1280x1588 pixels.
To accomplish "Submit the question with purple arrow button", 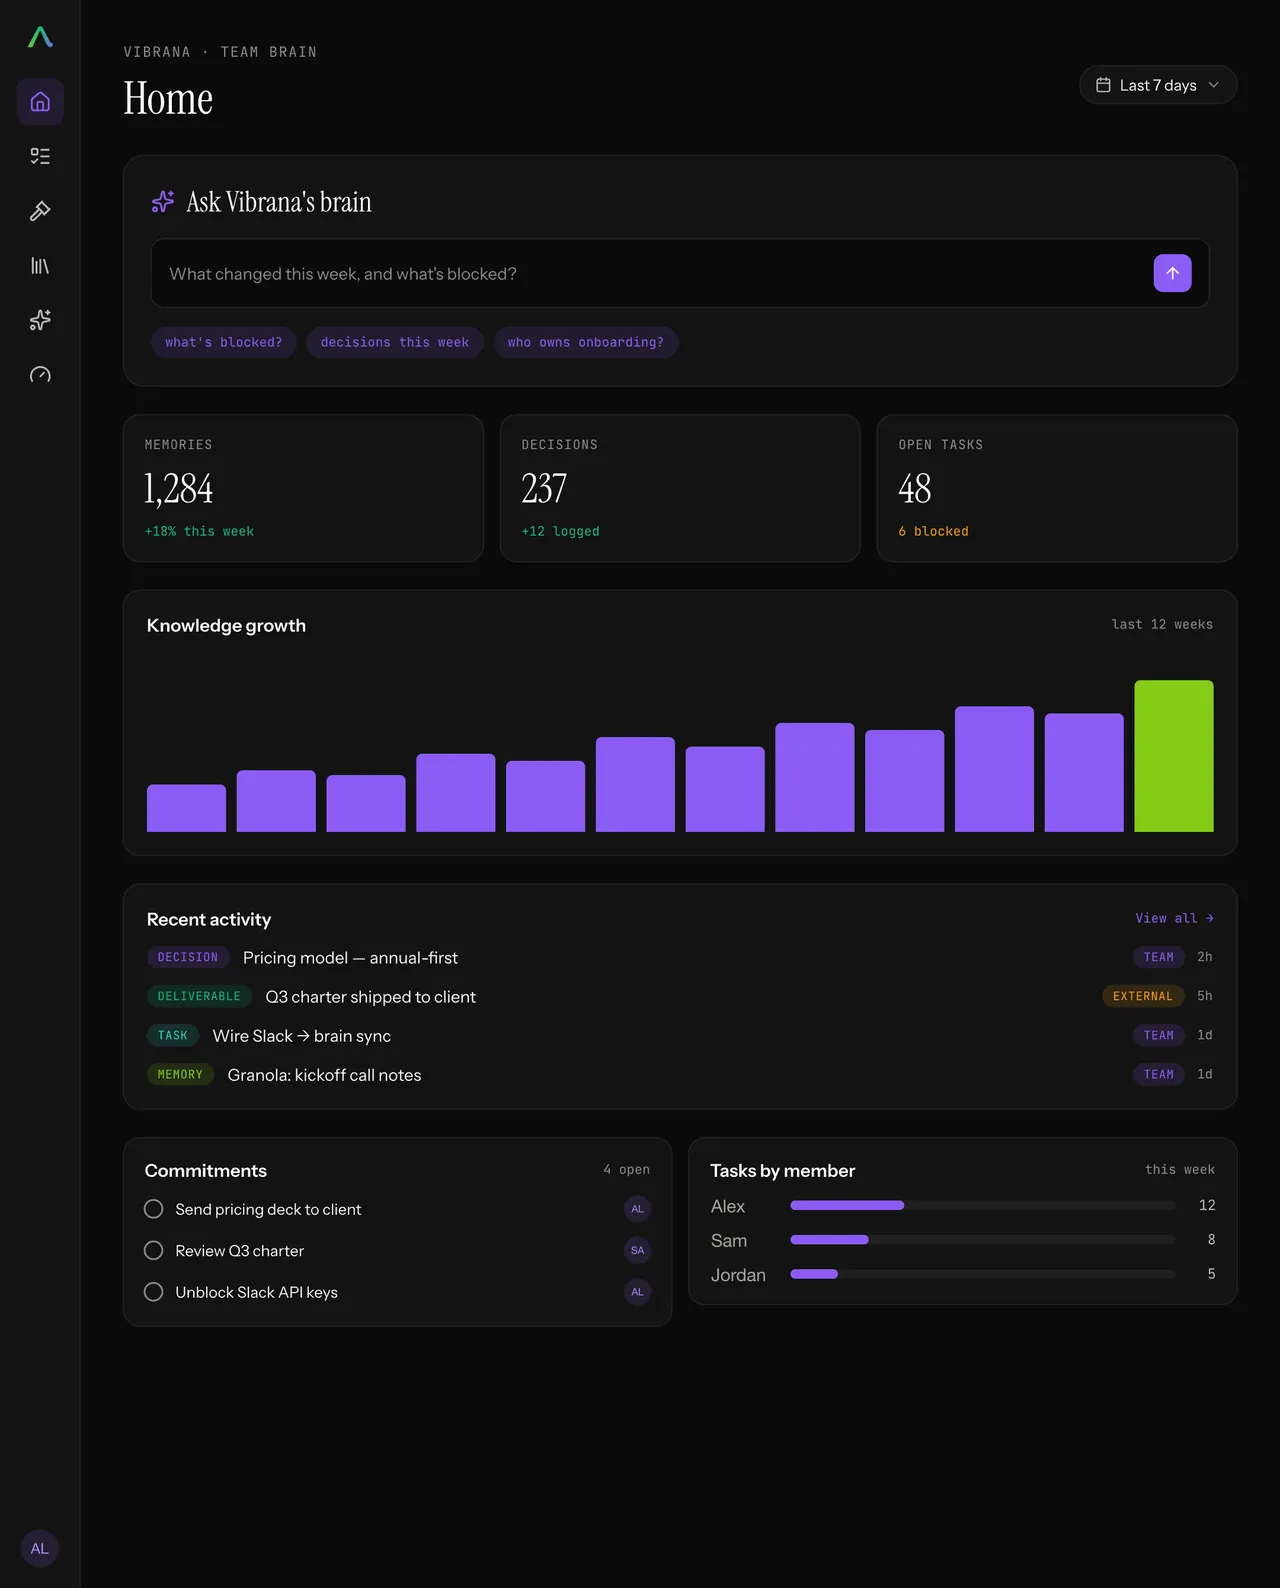I will tap(1172, 273).
